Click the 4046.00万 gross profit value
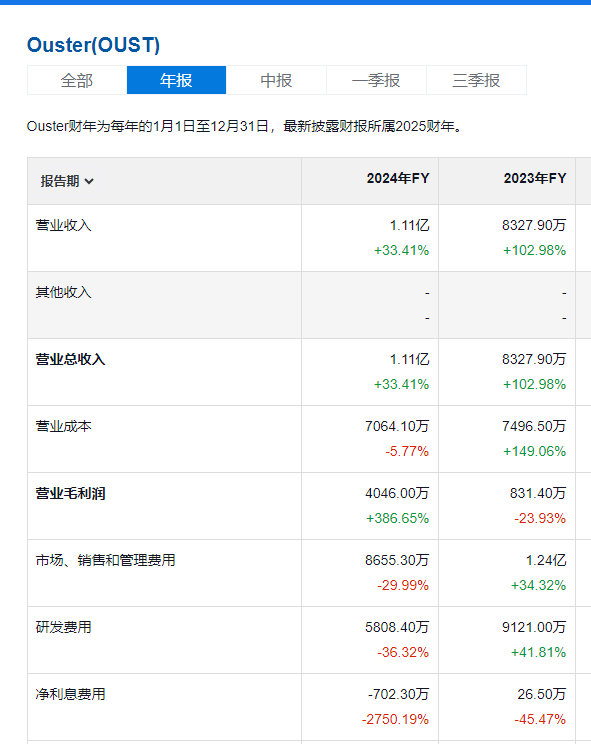Image resolution: width=591 pixels, height=744 pixels. coord(397,493)
